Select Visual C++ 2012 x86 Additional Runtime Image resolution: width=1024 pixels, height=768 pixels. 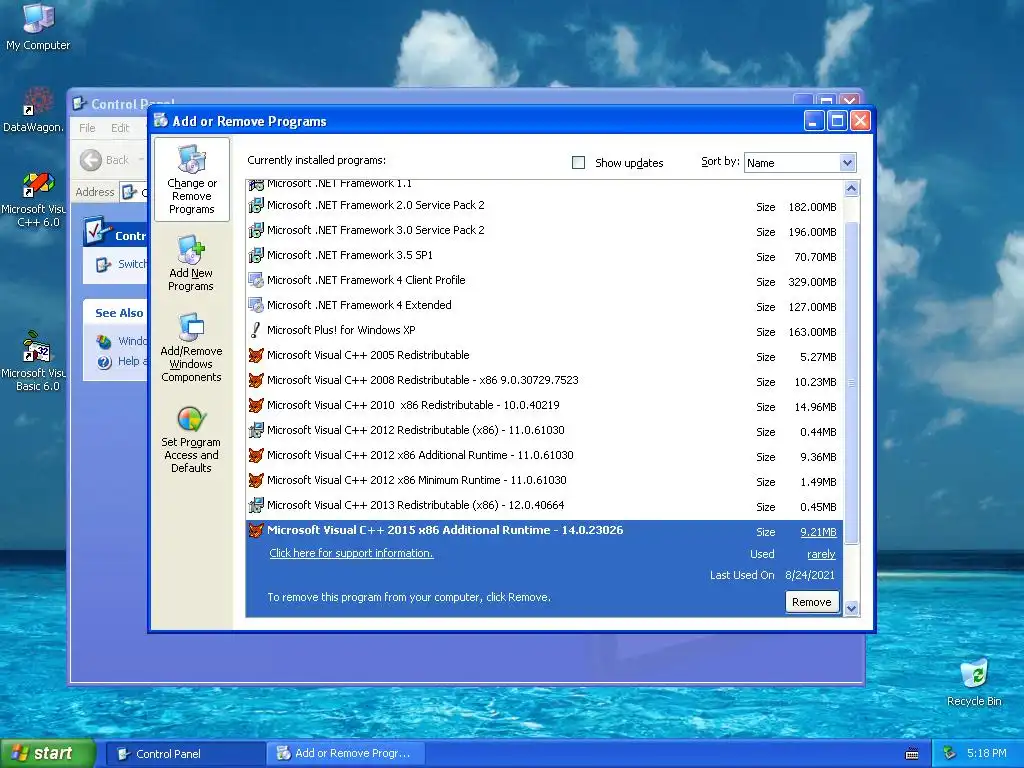(545, 455)
